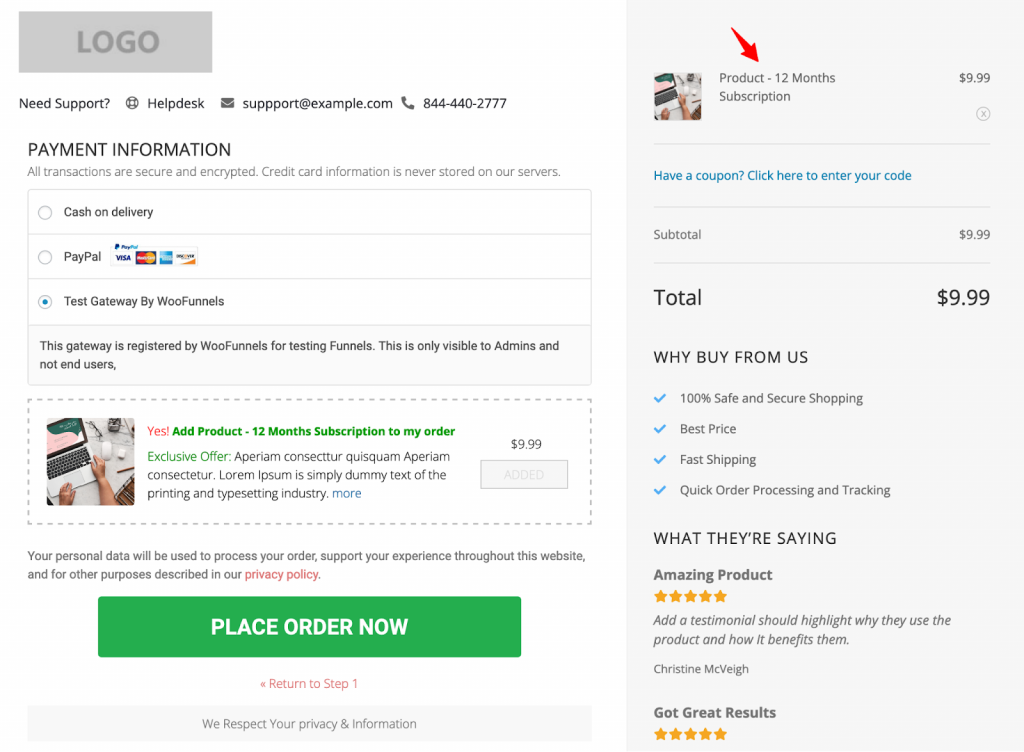
Task: Click the Helpdesk lifebuoy icon
Action: (132, 103)
